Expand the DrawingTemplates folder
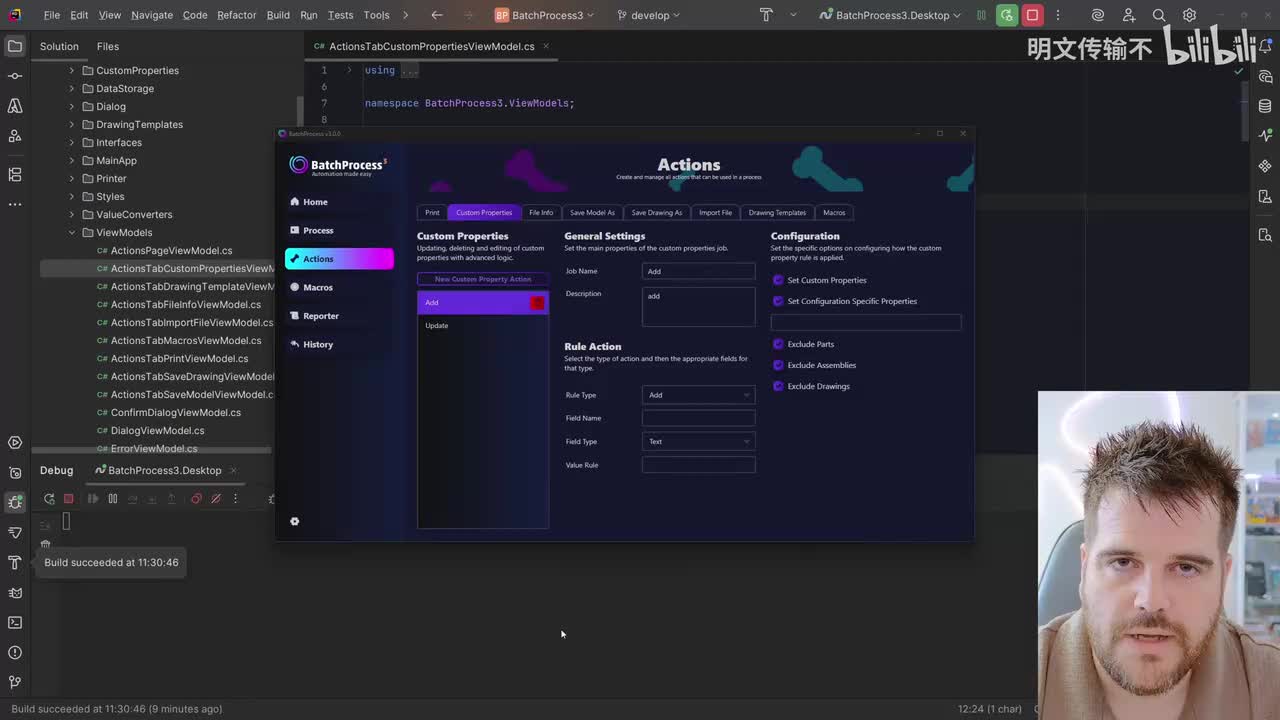Viewport: 1280px width, 720px height. coord(72,125)
